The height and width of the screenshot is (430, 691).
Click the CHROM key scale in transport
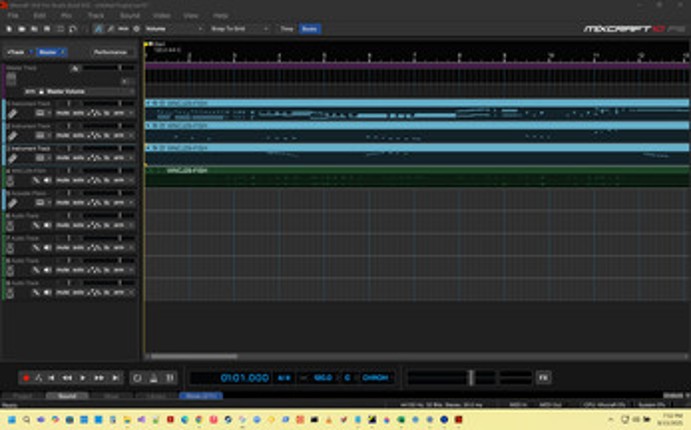tap(375, 378)
